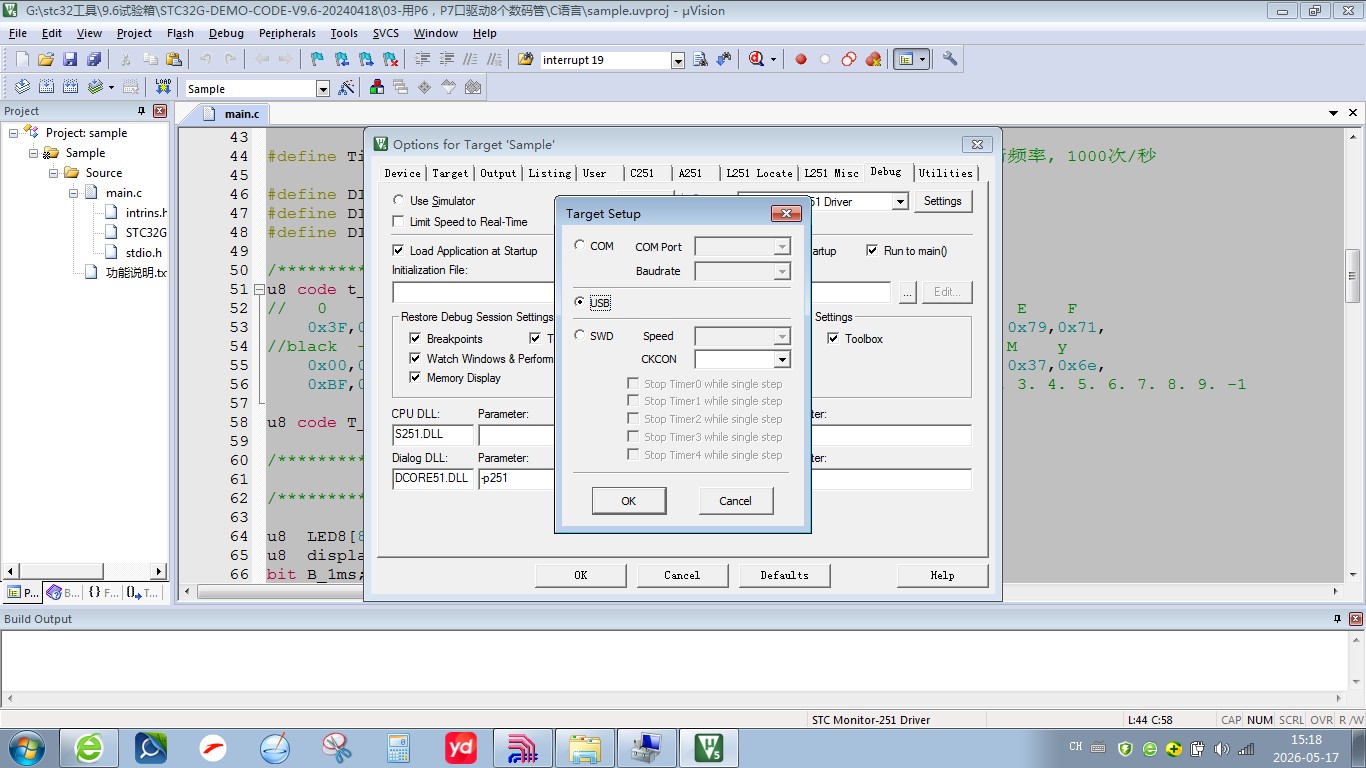The height and width of the screenshot is (768, 1366).
Task: Collapse the Project: sample tree node
Action: point(14,133)
